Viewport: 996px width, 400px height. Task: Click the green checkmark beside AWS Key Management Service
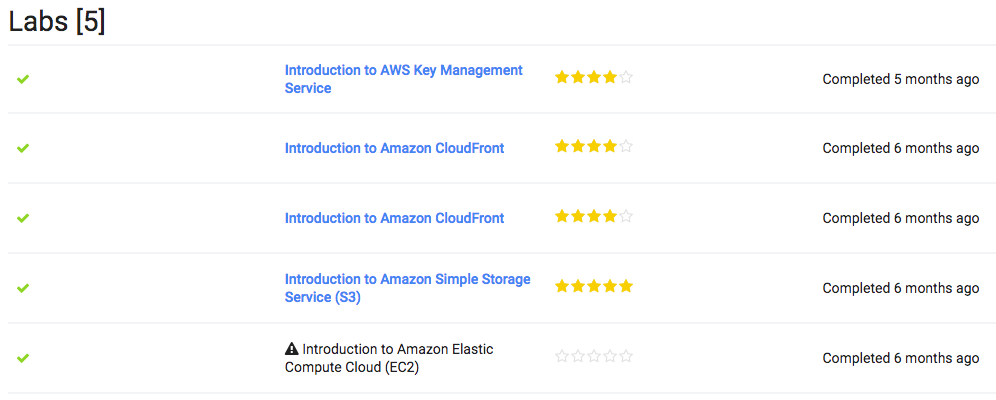23,79
